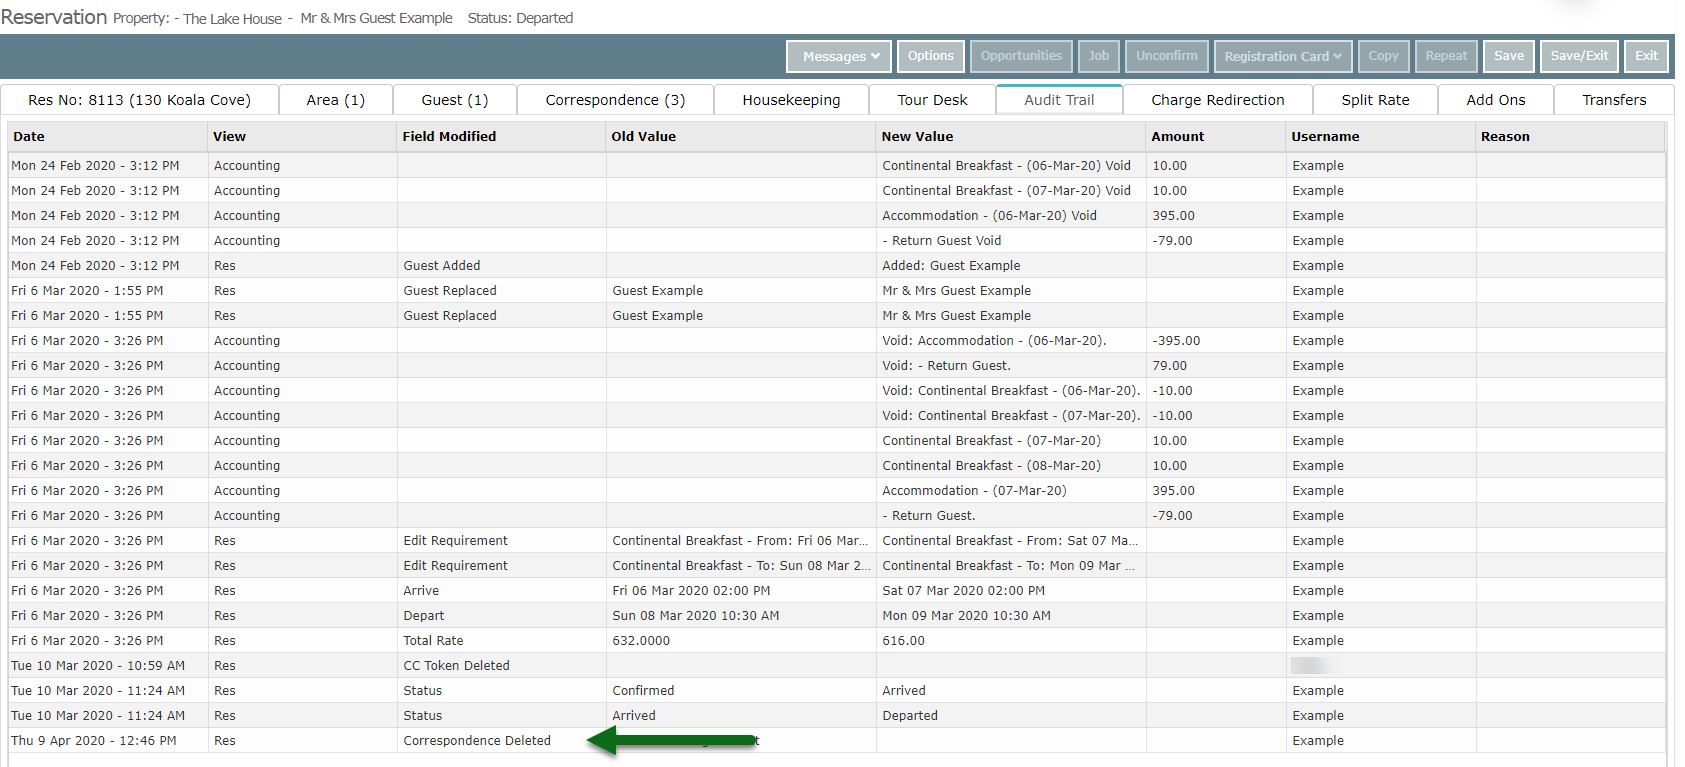Open the Tour Desk tab
The height and width of the screenshot is (767, 1685).
pyautogui.click(x=932, y=100)
